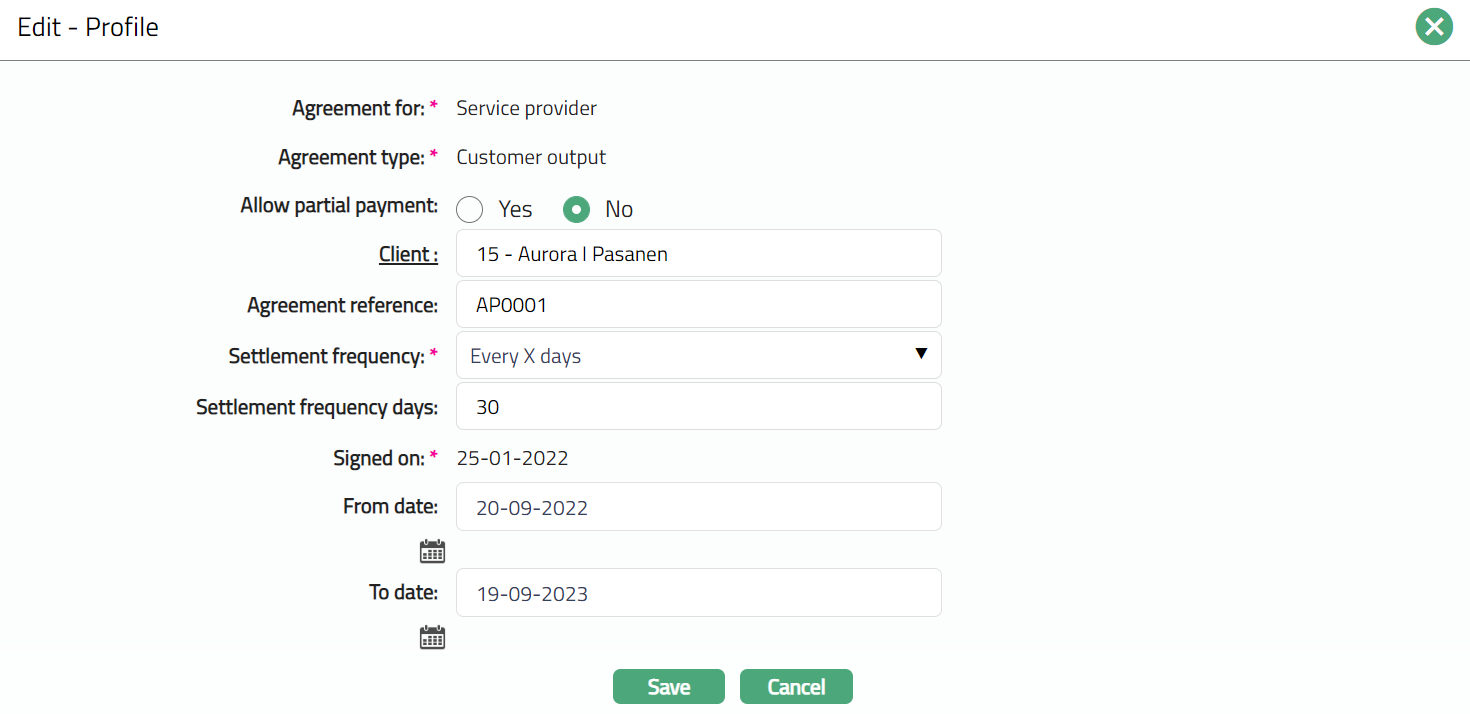Follow the underlined Client link

coord(408,254)
